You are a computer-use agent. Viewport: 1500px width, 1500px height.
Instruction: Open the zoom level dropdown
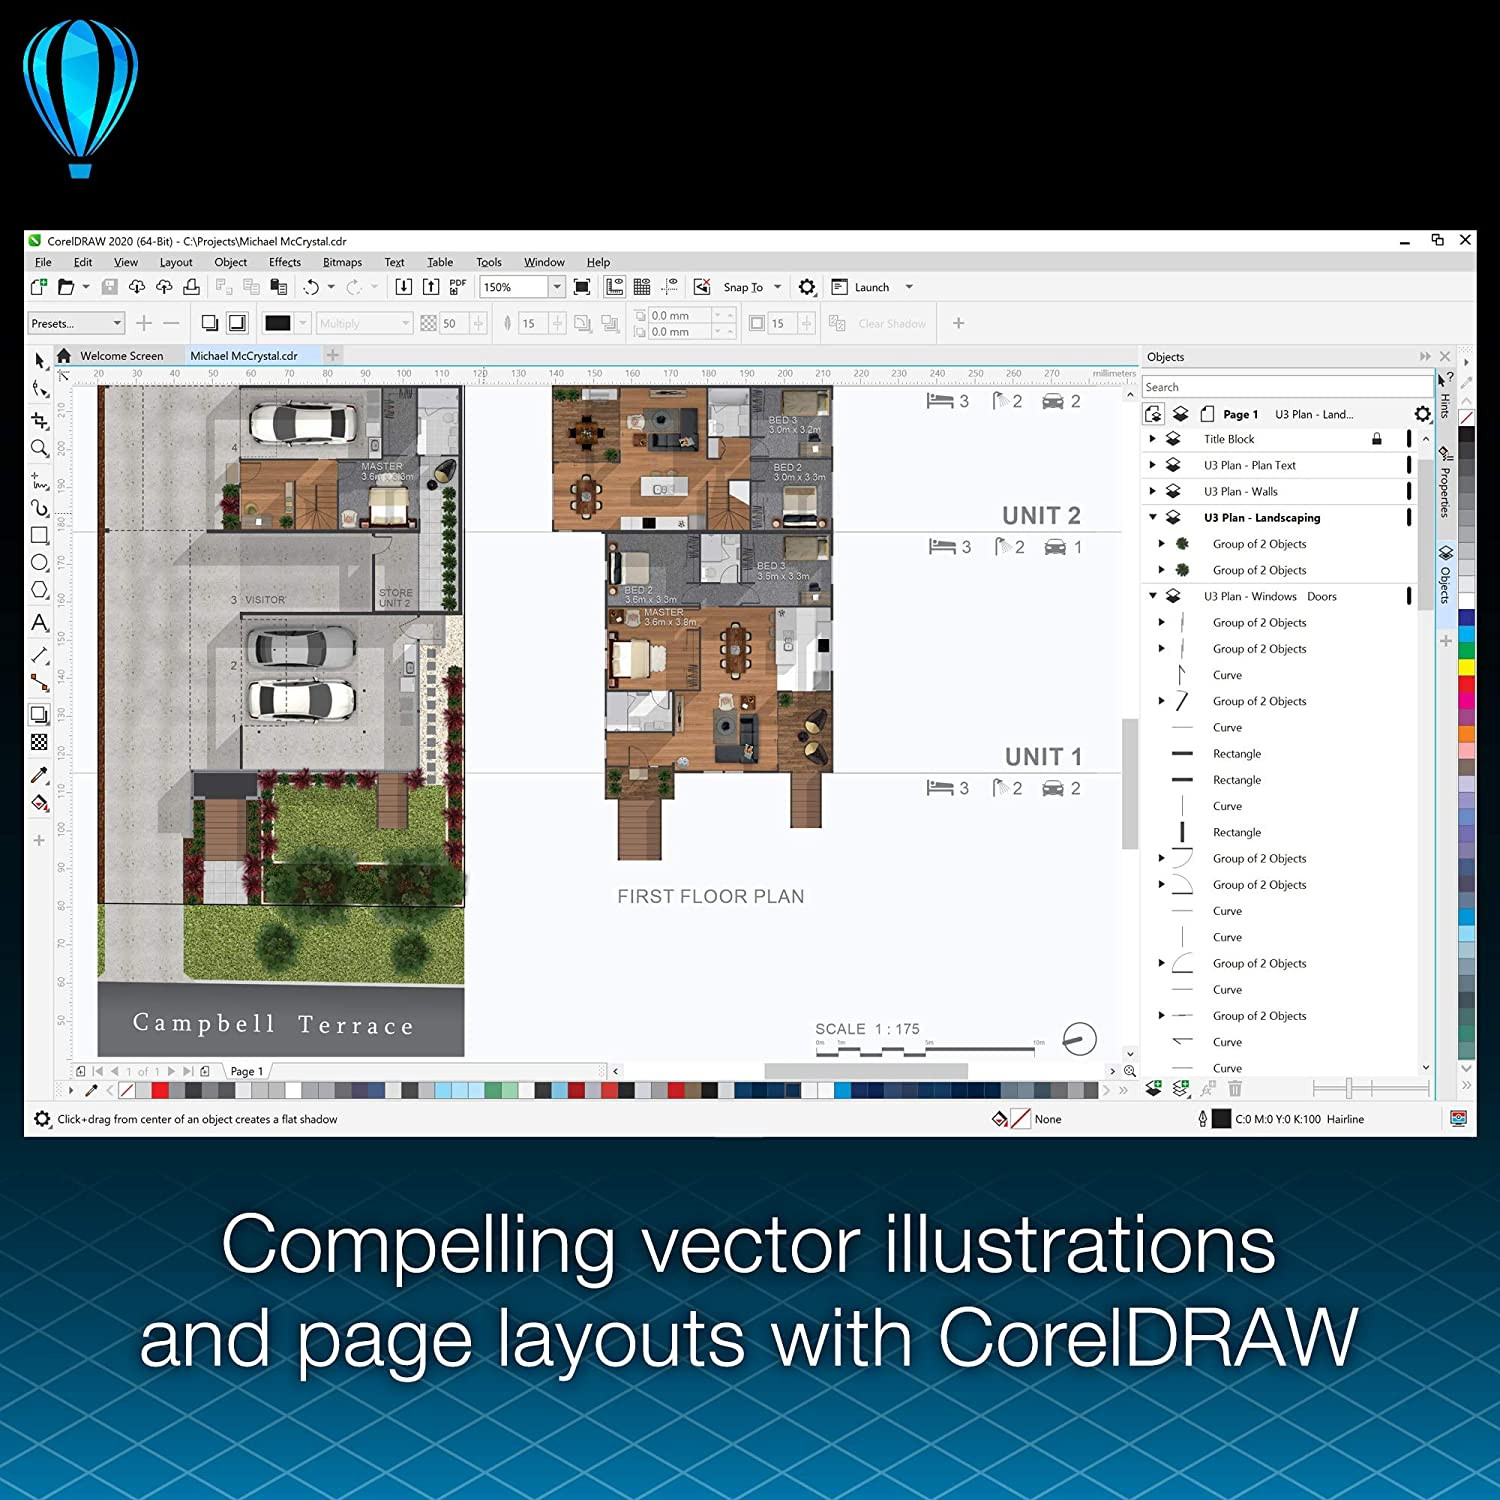(x=557, y=287)
